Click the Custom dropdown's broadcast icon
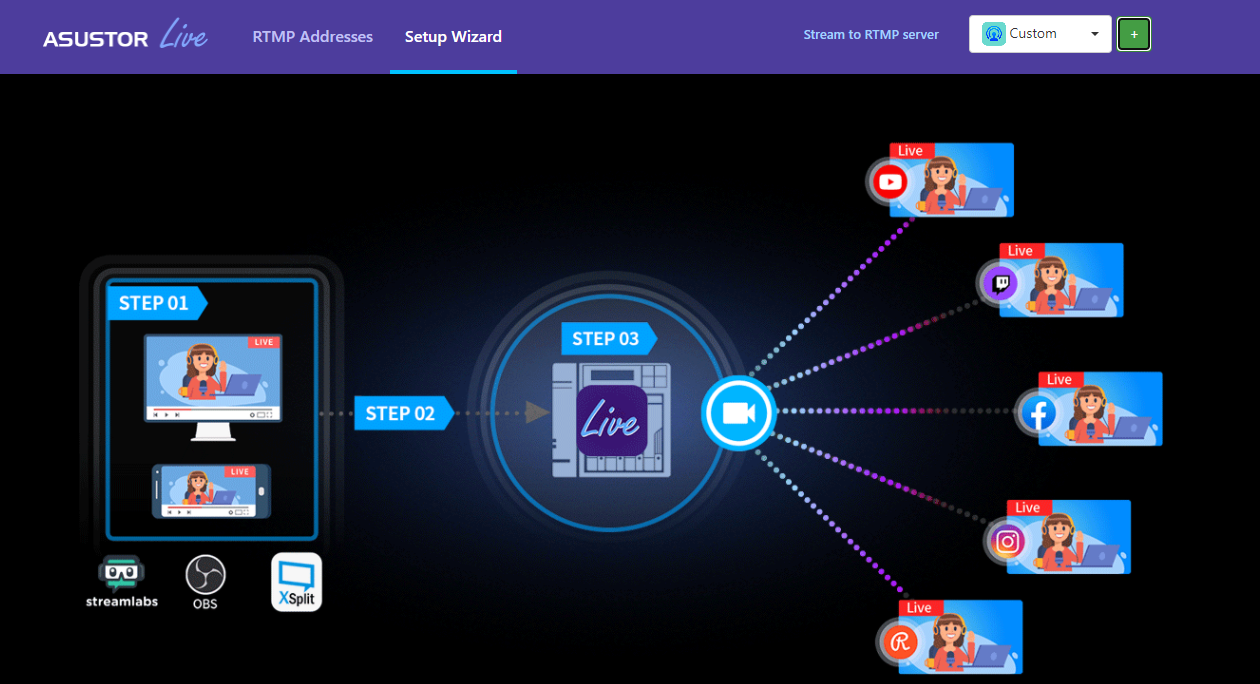 coord(993,34)
